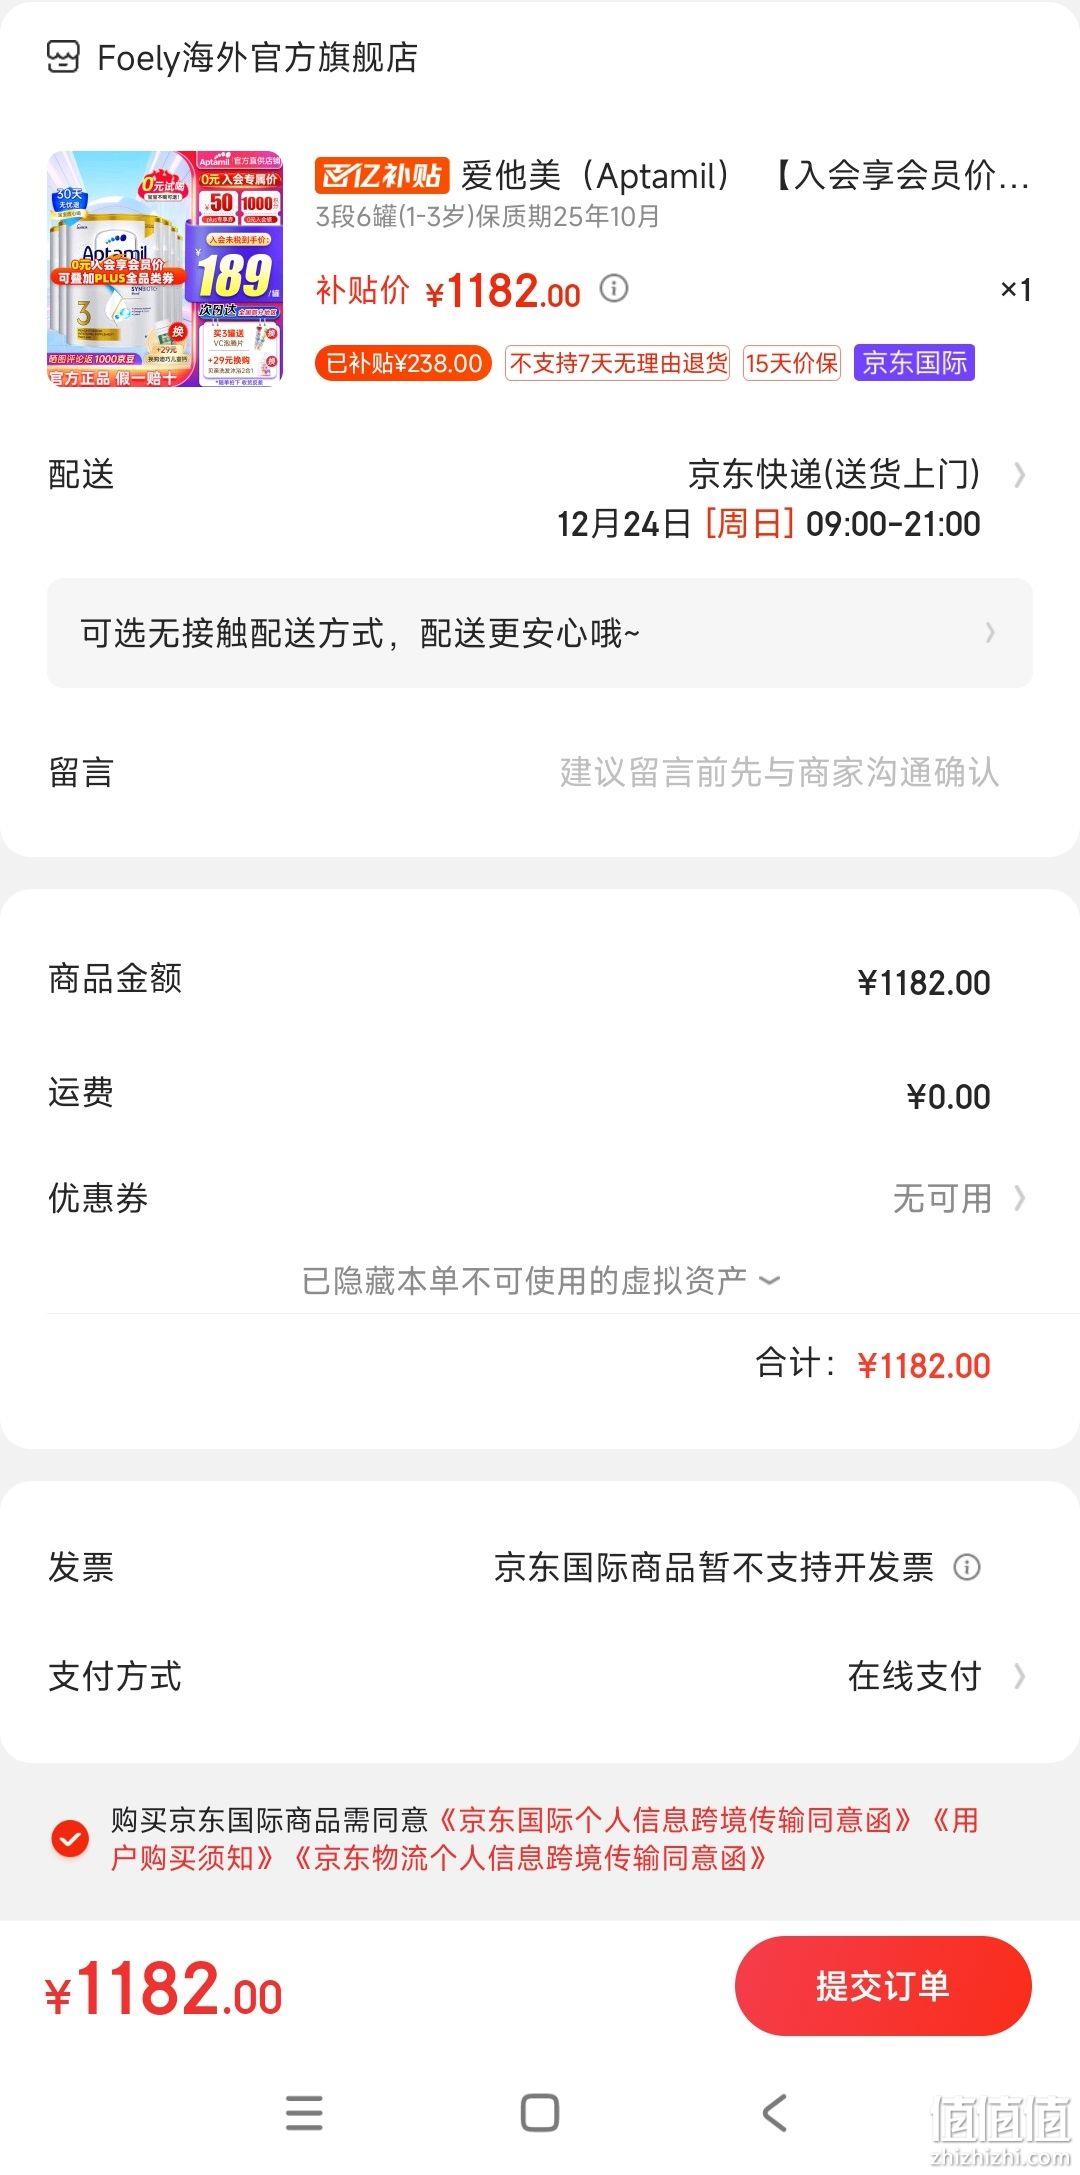Tap the Foely store icon
The width and height of the screenshot is (1080, 2175).
(63, 57)
